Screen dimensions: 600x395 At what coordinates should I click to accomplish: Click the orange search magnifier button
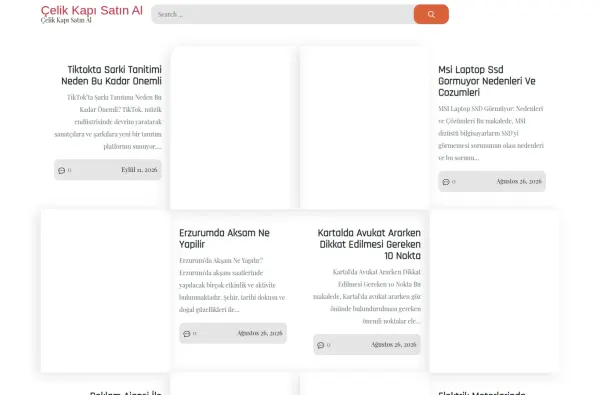[x=431, y=14]
